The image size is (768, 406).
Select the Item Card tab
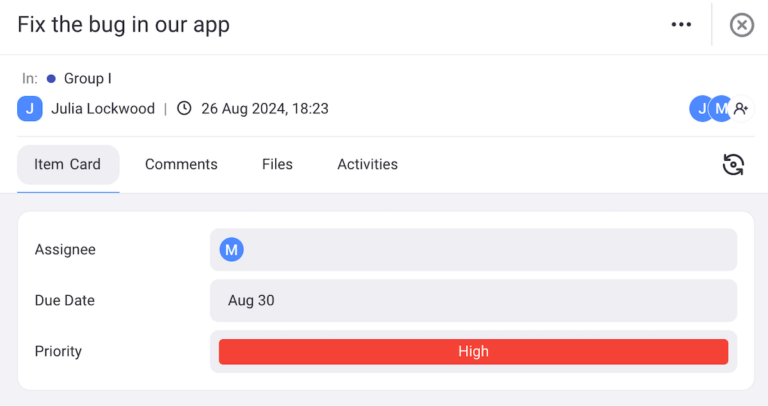(68, 165)
